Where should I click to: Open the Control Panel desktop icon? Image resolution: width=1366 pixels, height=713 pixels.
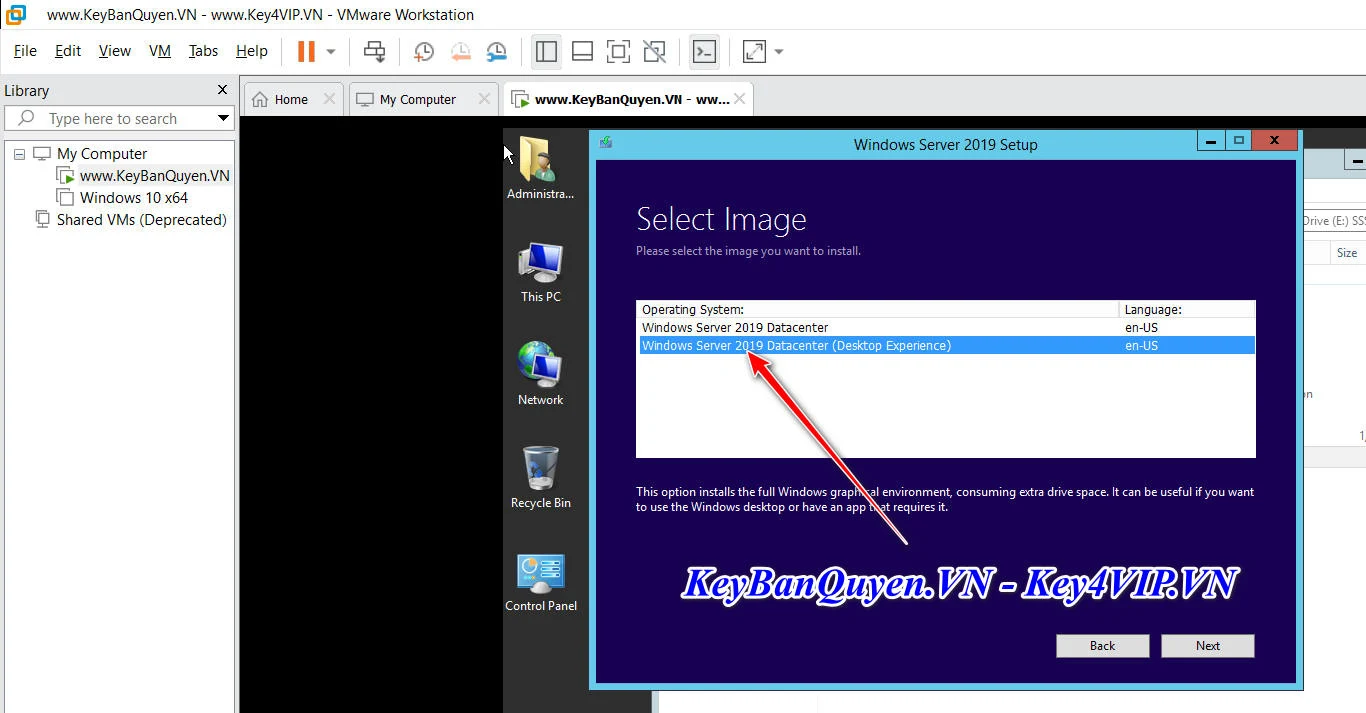pos(540,582)
